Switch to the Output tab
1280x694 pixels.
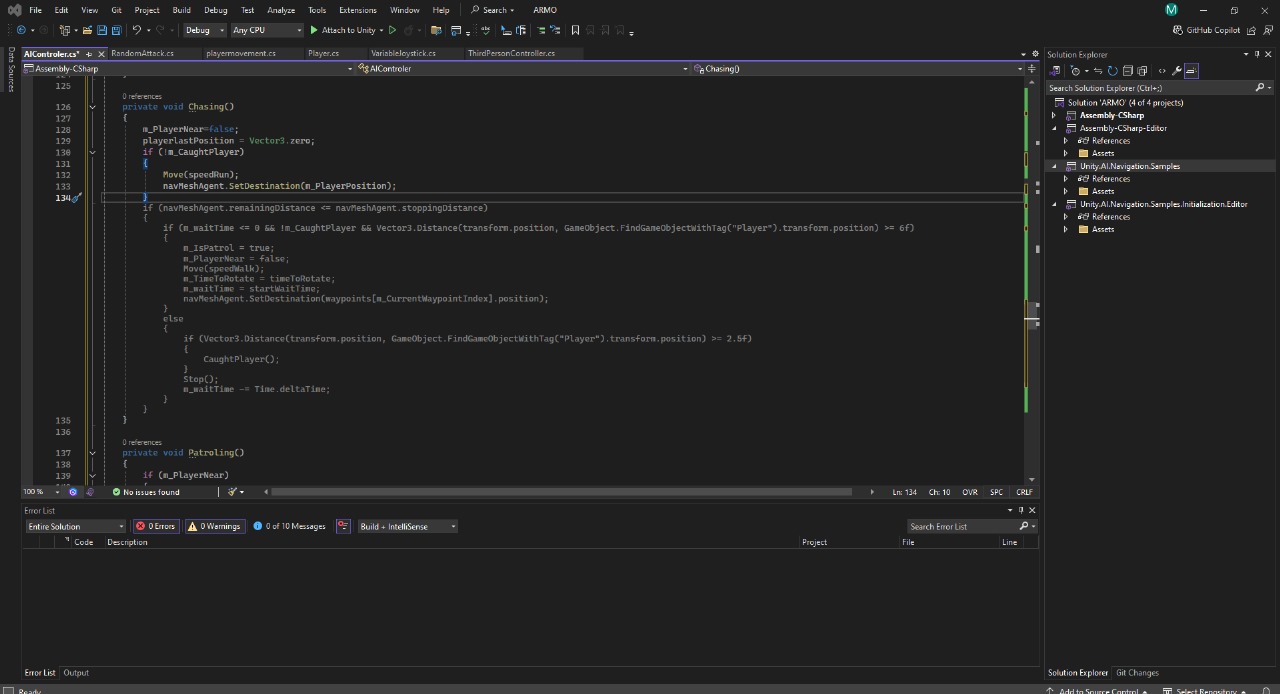tap(76, 673)
